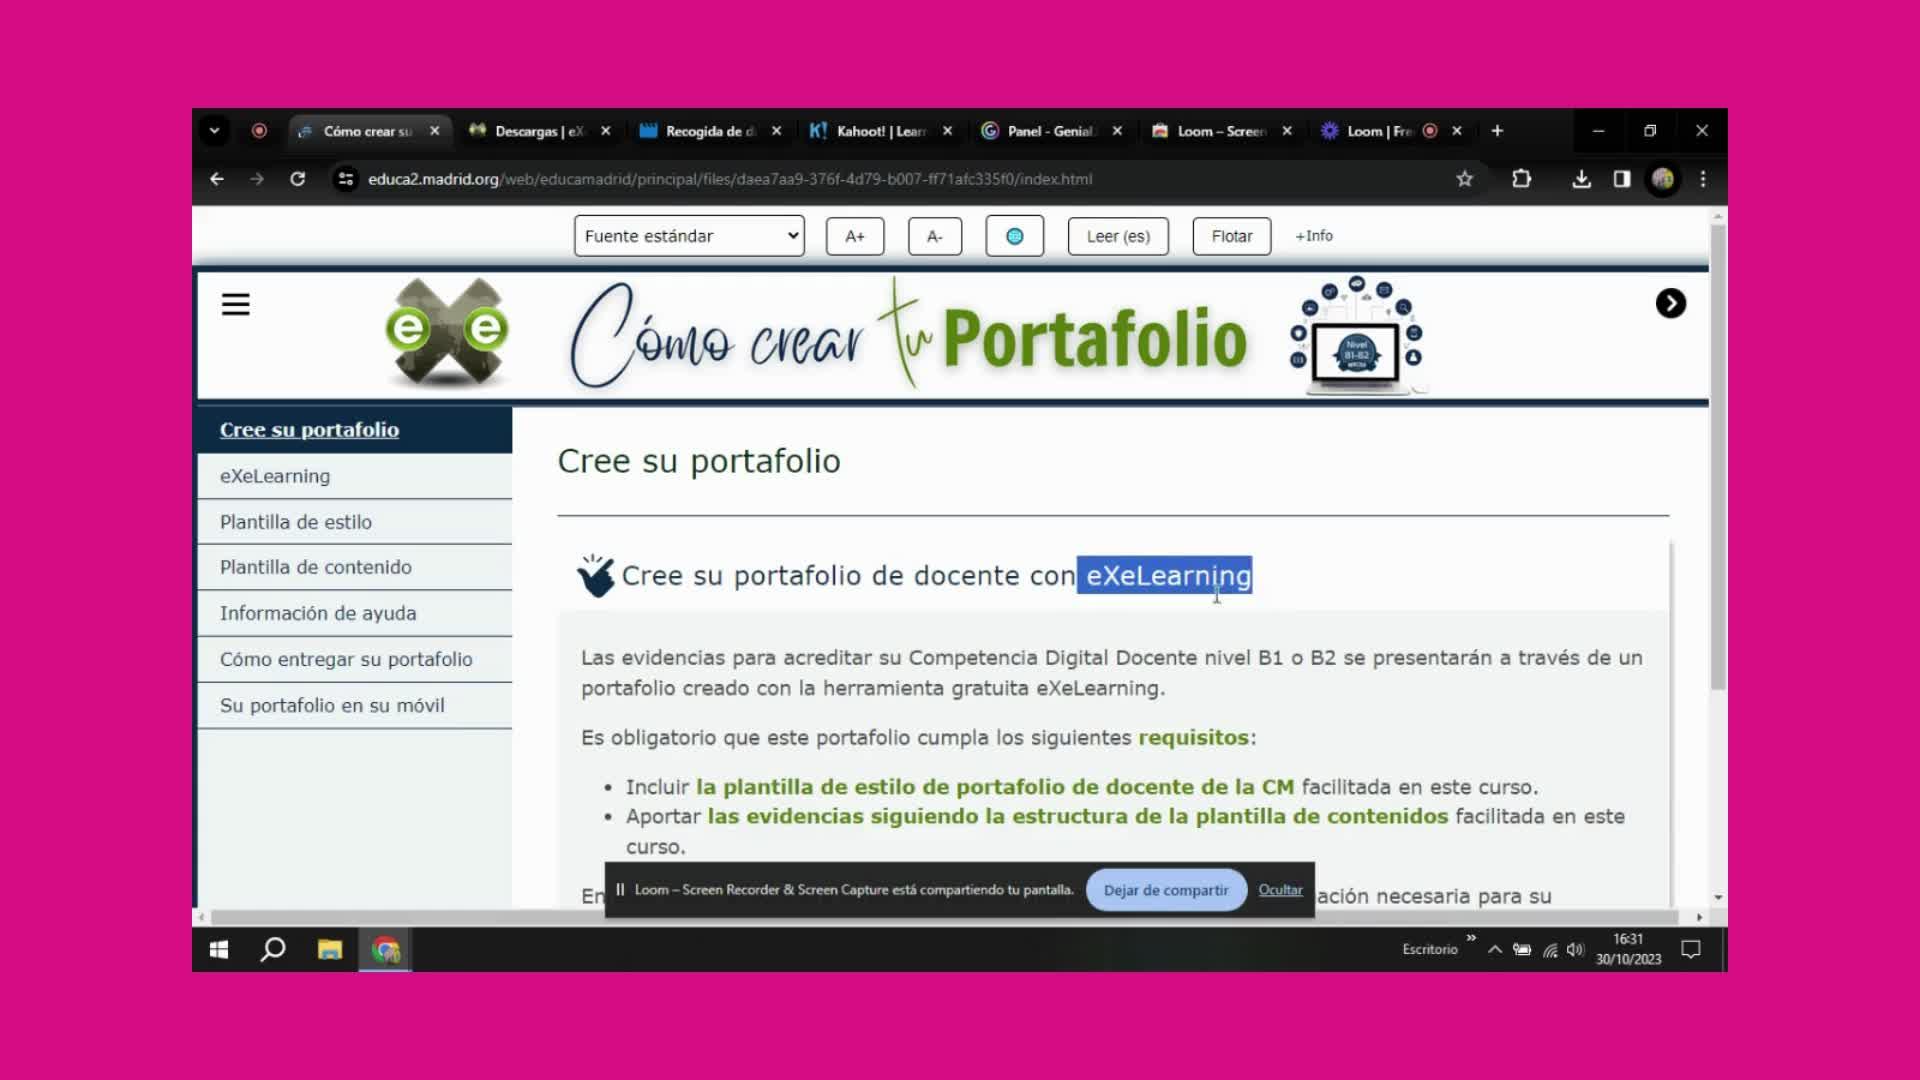Switch to the Kahoot! browser tab
The image size is (1920, 1080).
tap(878, 131)
